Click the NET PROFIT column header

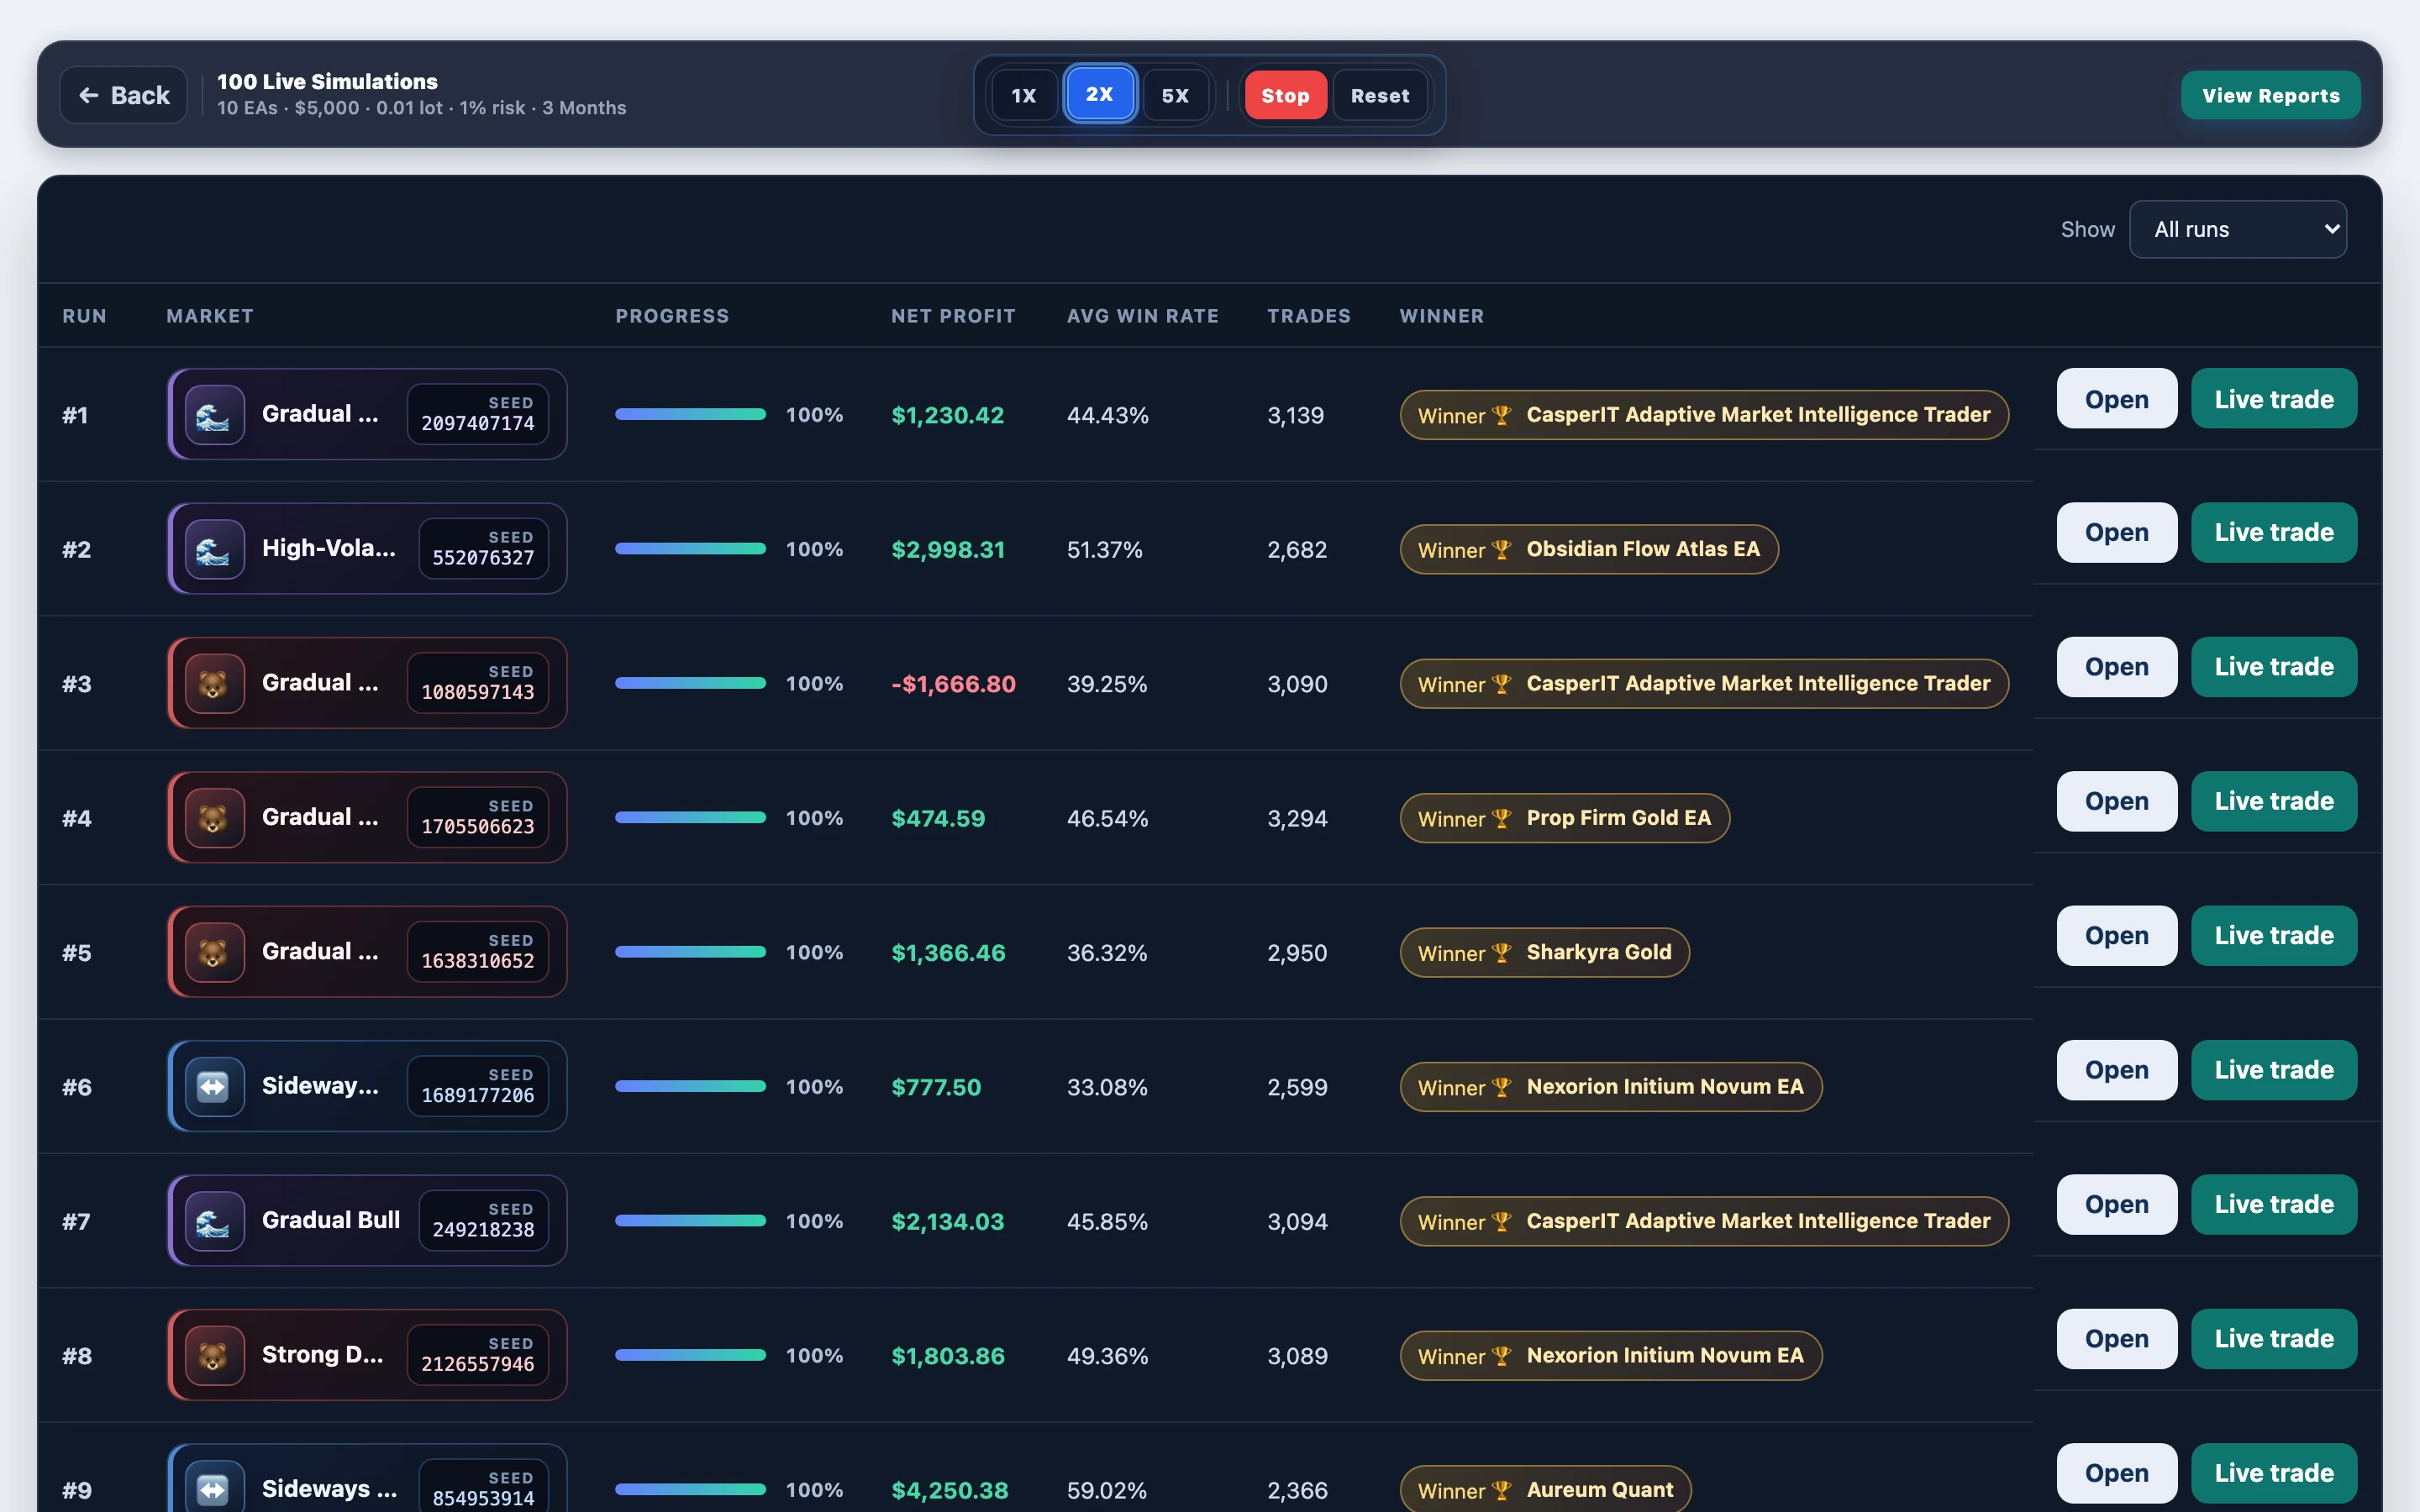(x=953, y=316)
